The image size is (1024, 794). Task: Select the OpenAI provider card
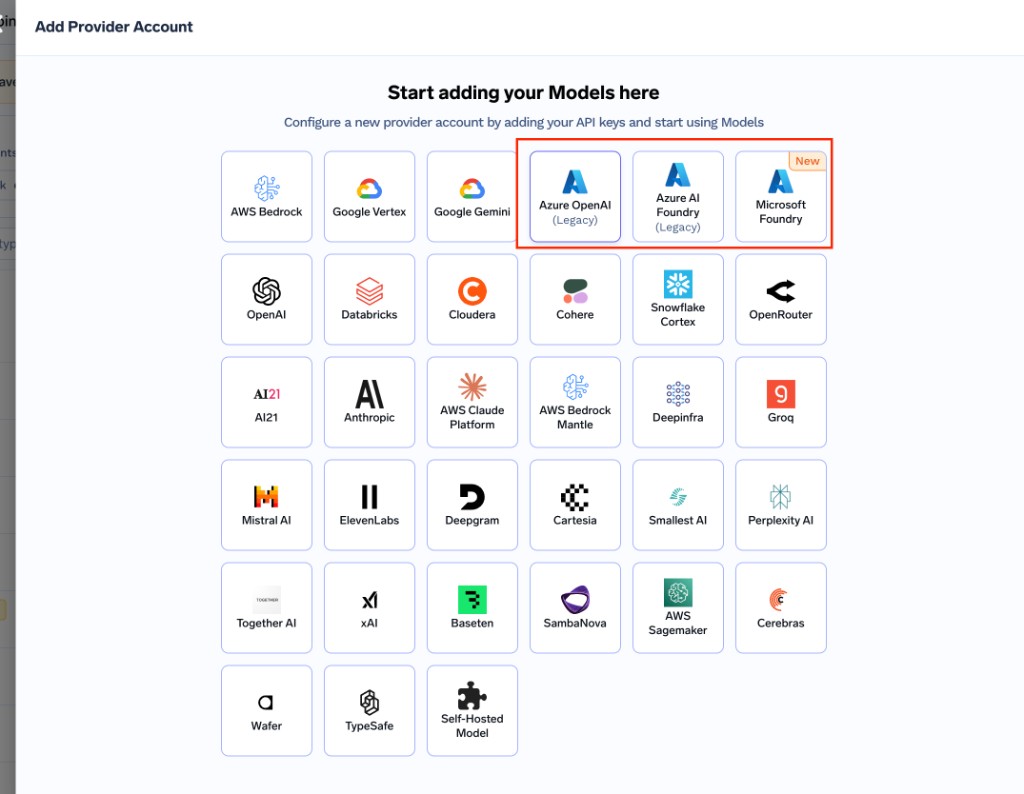[x=266, y=299]
